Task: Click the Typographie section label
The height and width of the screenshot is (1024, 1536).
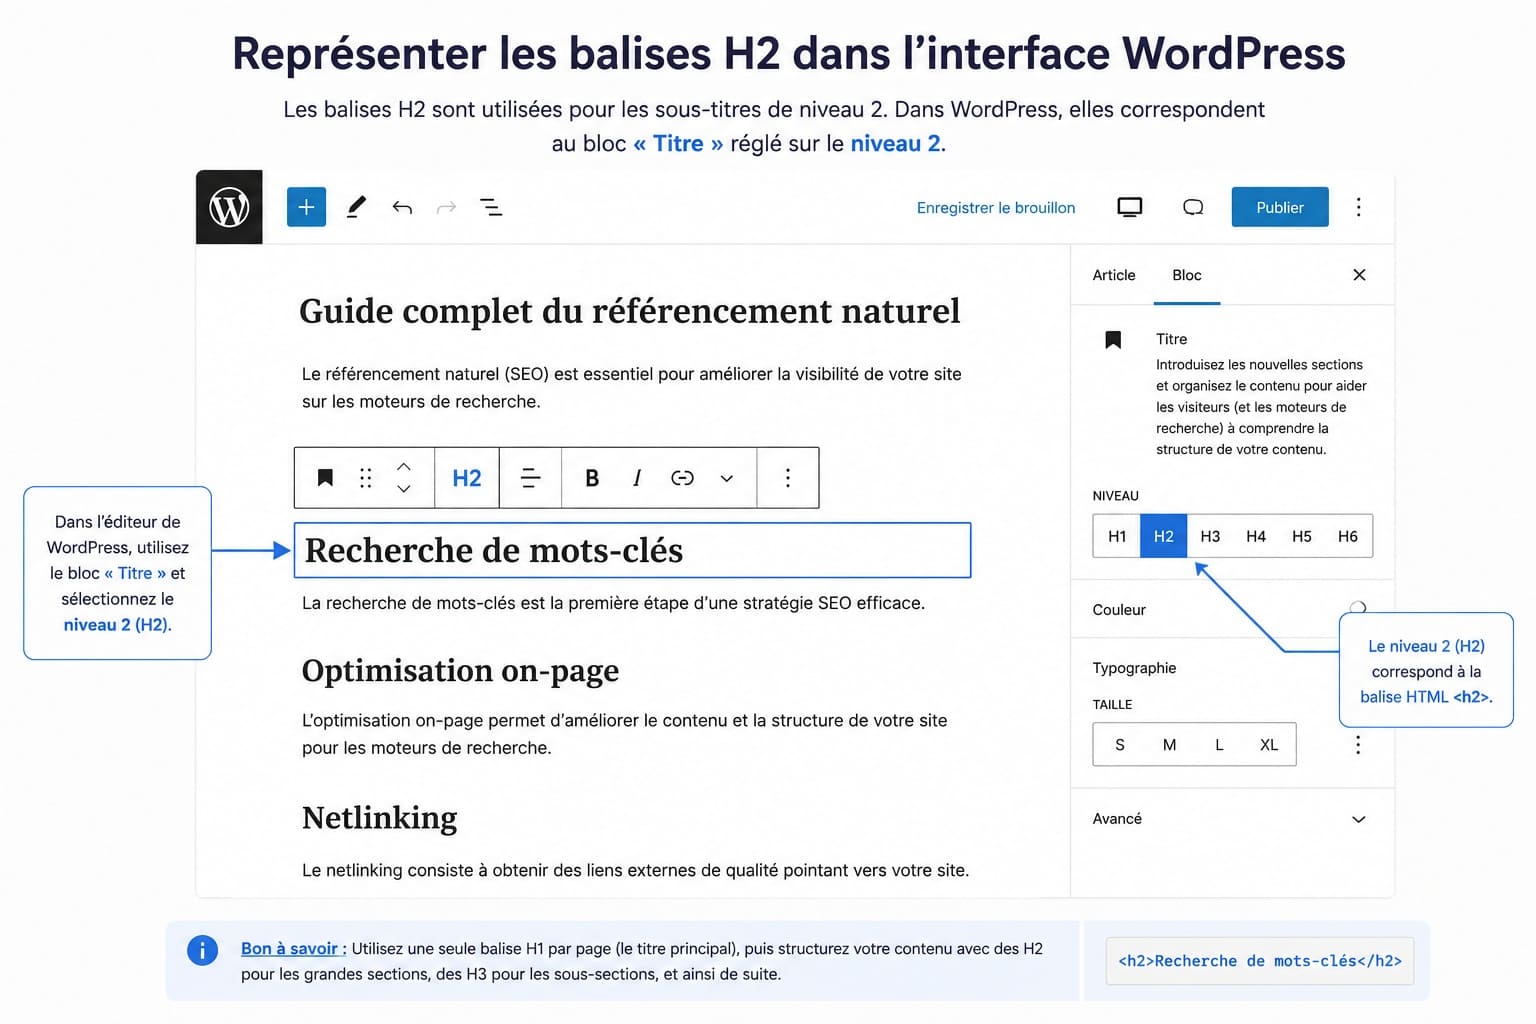Action: [x=1134, y=668]
